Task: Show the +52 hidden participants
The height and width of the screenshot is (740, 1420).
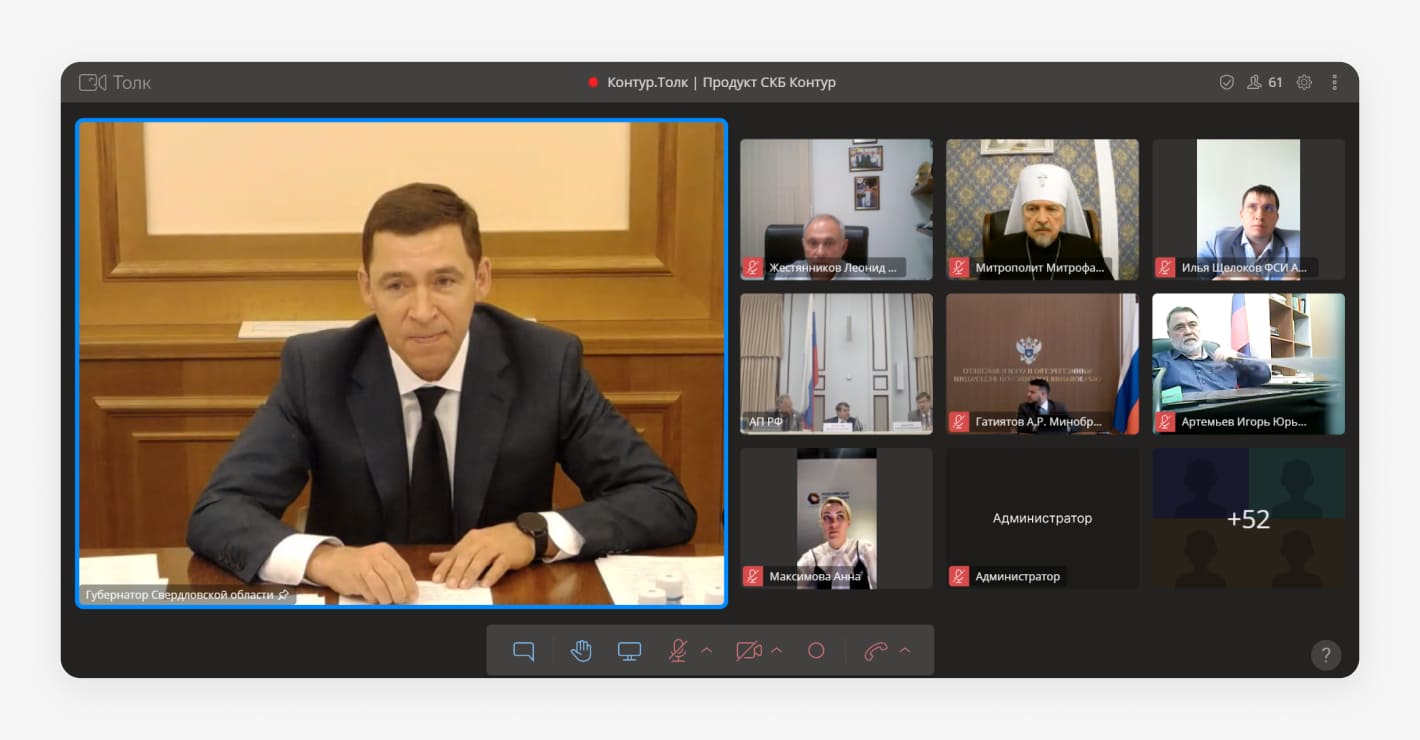Action: [x=1248, y=519]
